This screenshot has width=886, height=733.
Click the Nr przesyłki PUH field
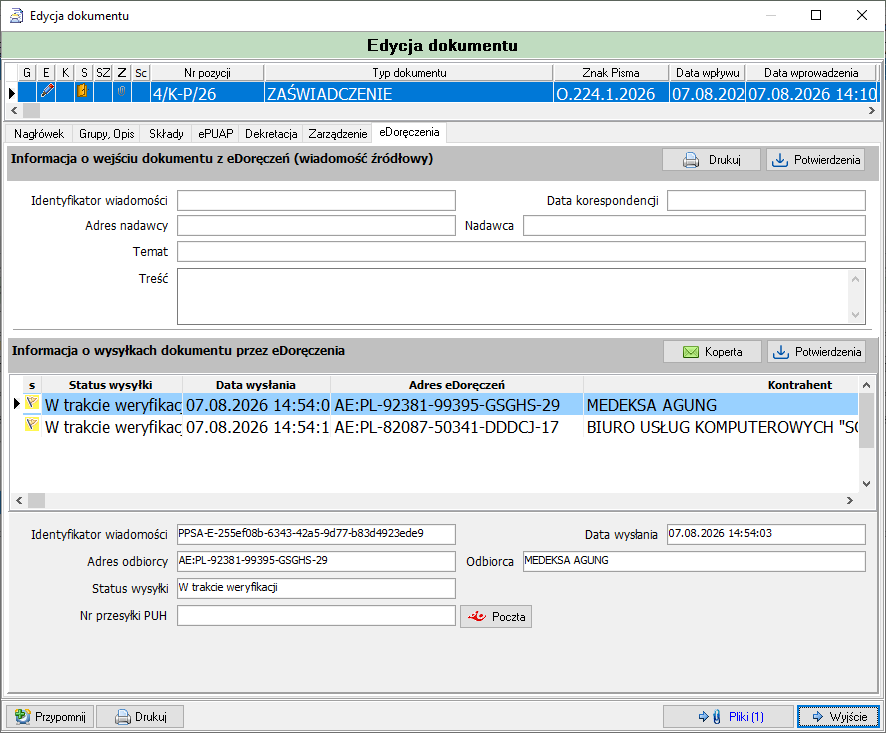(x=316, y=615)
